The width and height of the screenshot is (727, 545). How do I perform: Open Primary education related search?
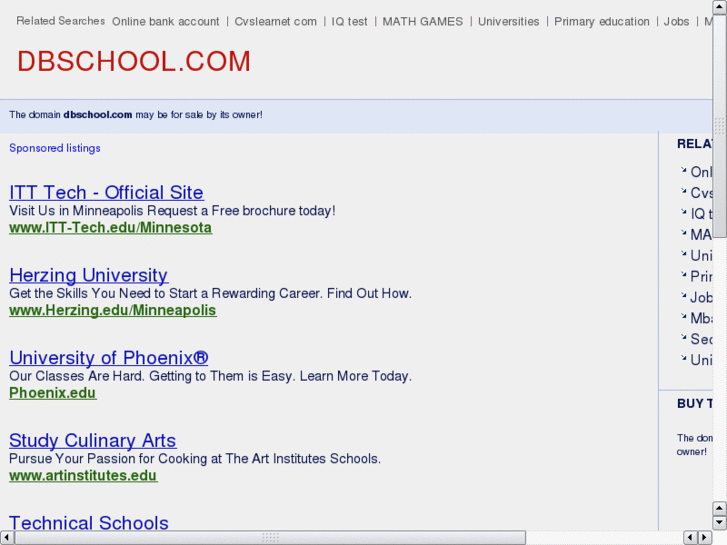pos(602,21)
